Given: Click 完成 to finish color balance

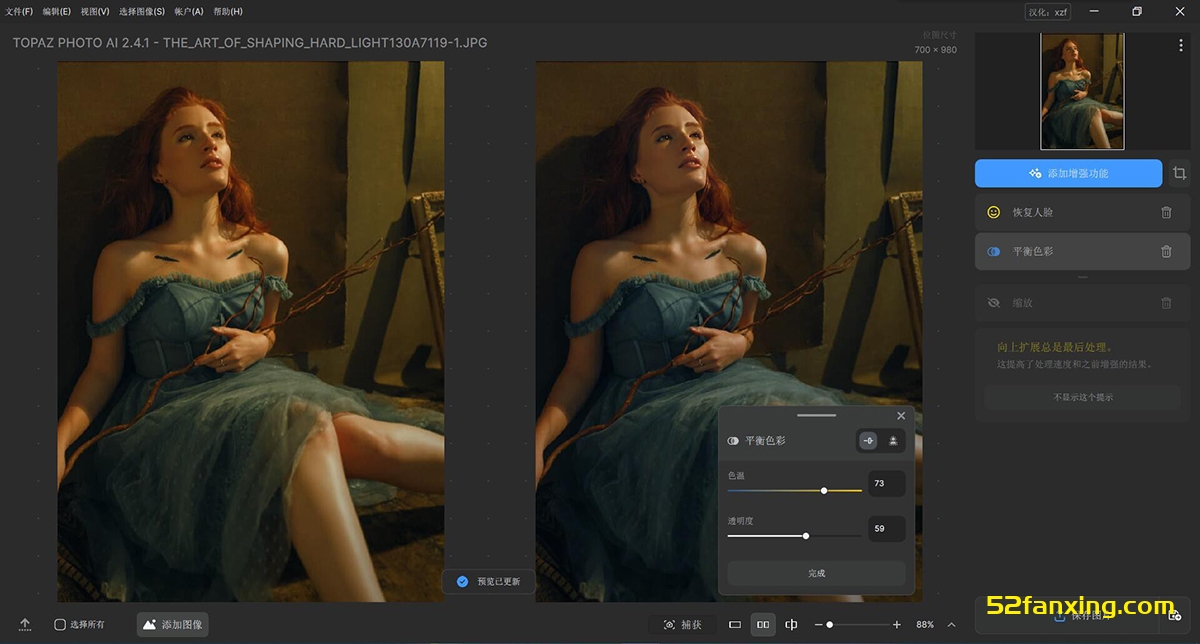Looking at the screenshot, I should [x=816, y=573].
